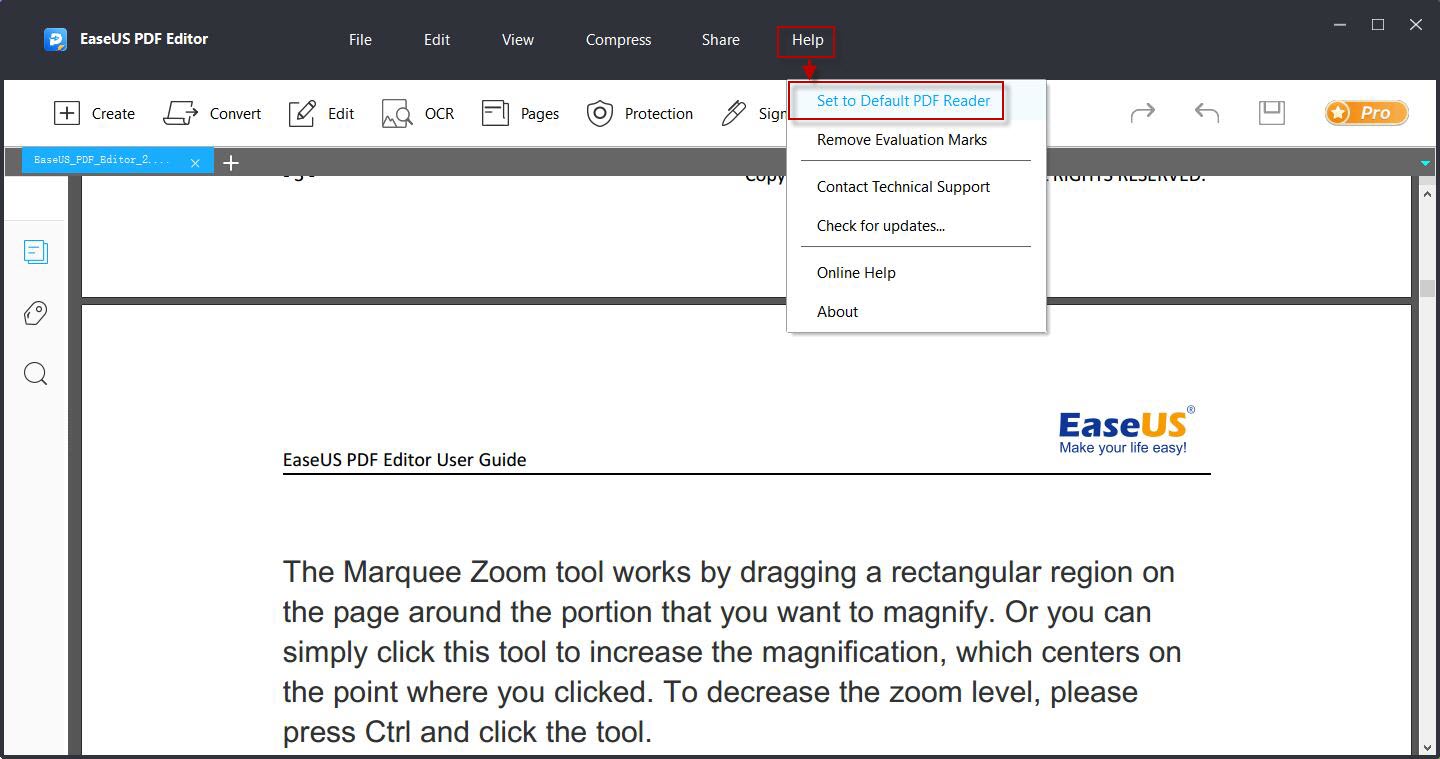1440x759 pixels.
Task: Click the redo arrow icon
Action: click(x=1142, y=113)
